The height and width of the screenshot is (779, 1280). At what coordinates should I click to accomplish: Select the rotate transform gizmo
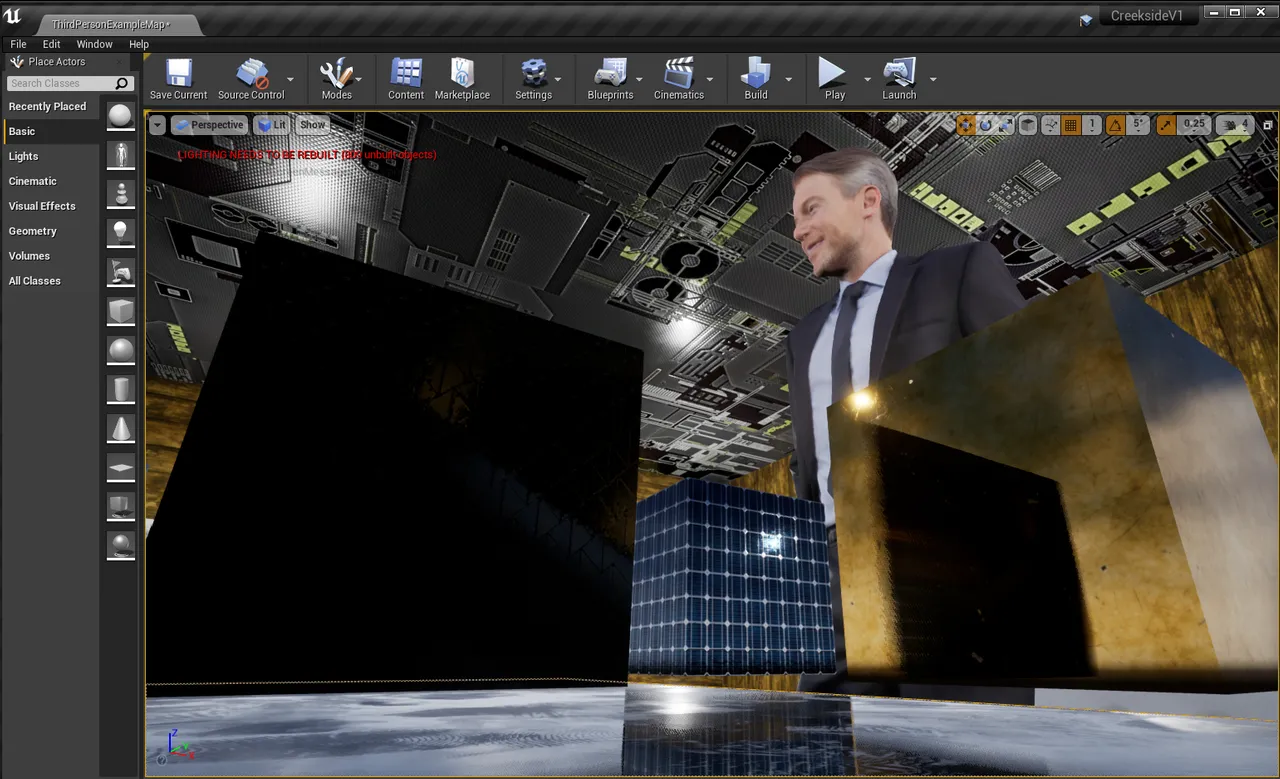pyautogui.click(x=986, y=125)
